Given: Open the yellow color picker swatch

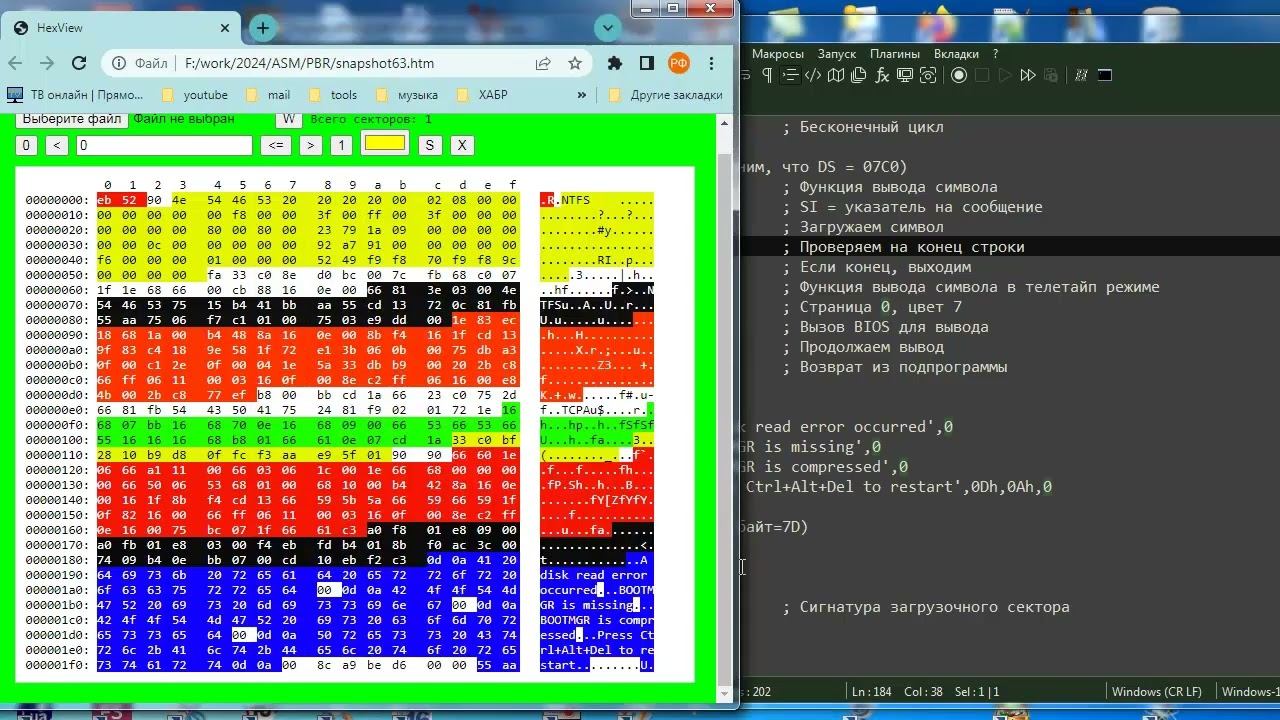Looking at the screenshot, I should coord(385,144).
